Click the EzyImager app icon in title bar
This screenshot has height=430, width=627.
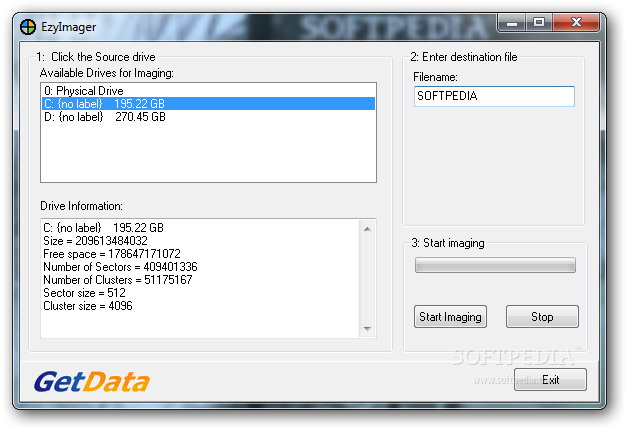[28, 27]
